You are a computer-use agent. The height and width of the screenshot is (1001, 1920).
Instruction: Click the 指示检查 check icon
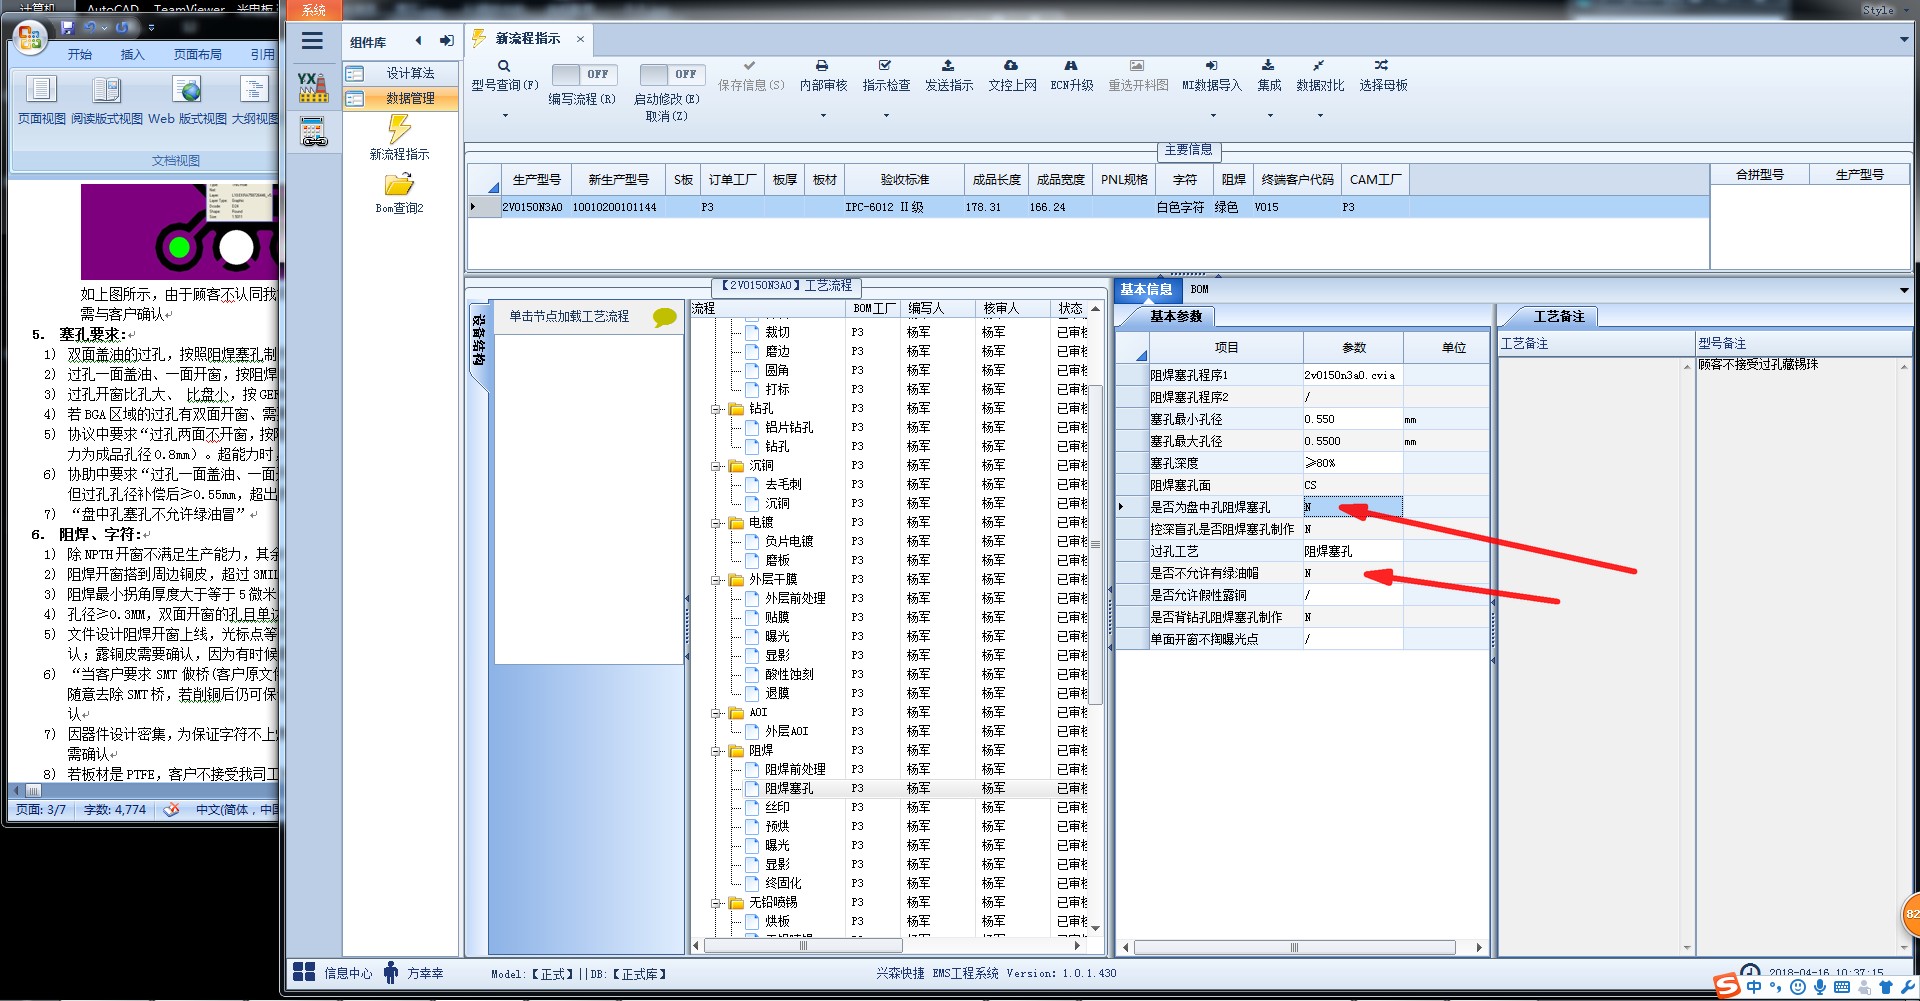(885, 65)
